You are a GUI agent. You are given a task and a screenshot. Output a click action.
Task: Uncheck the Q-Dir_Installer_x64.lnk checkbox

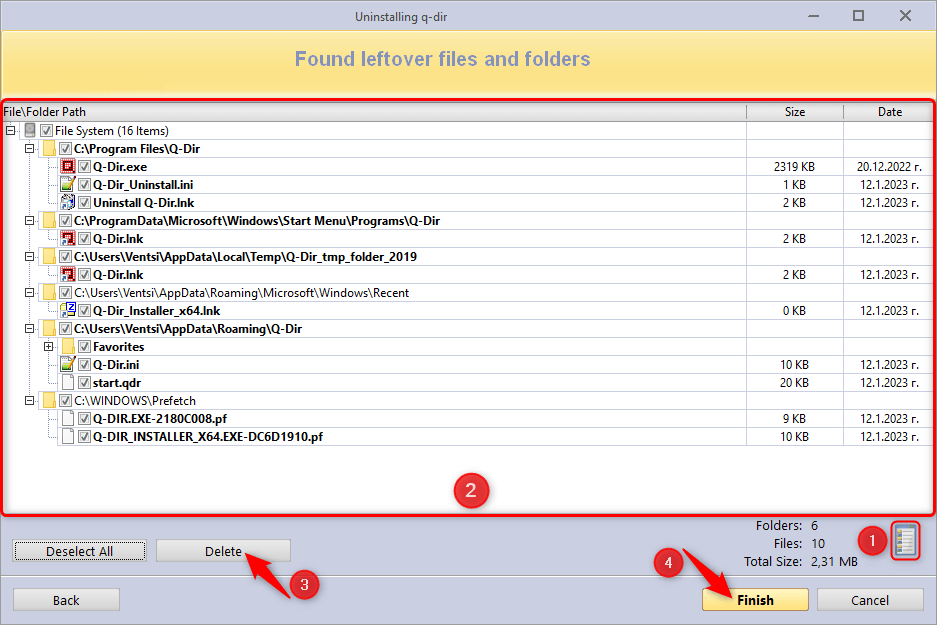(x=84, y=311)
